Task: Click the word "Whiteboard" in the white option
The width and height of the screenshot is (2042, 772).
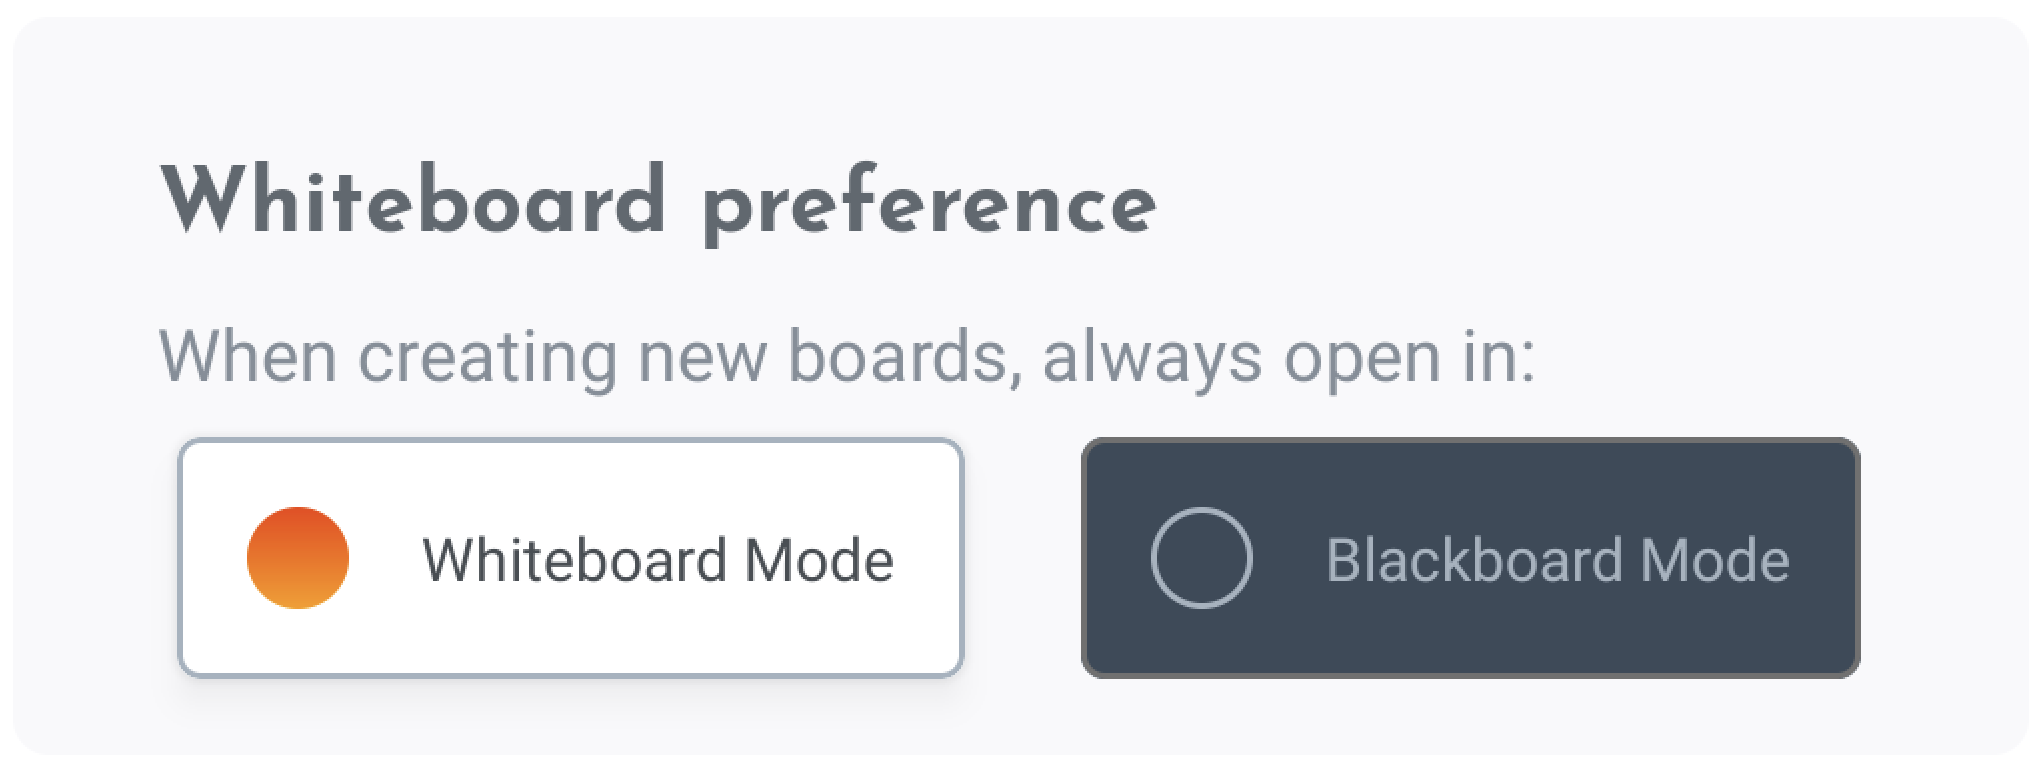Action: (574, 559)
